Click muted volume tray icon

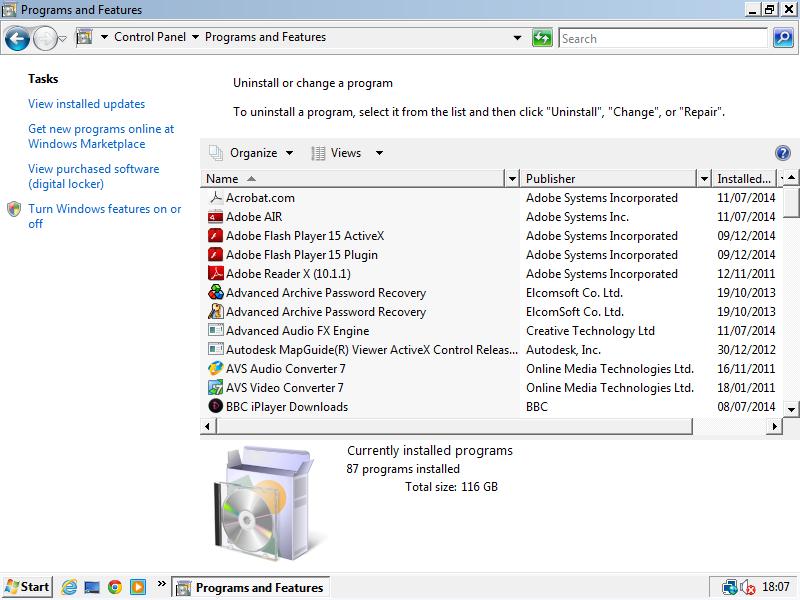pos(748,588)
